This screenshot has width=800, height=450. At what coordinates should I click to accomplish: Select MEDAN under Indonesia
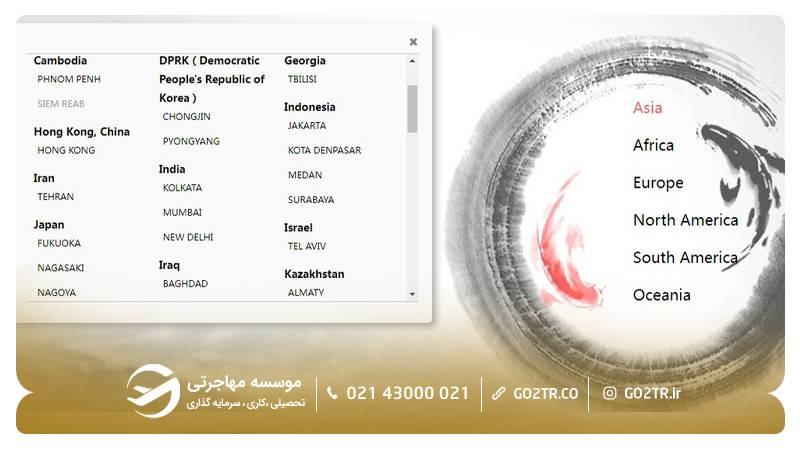click(305, 175)
